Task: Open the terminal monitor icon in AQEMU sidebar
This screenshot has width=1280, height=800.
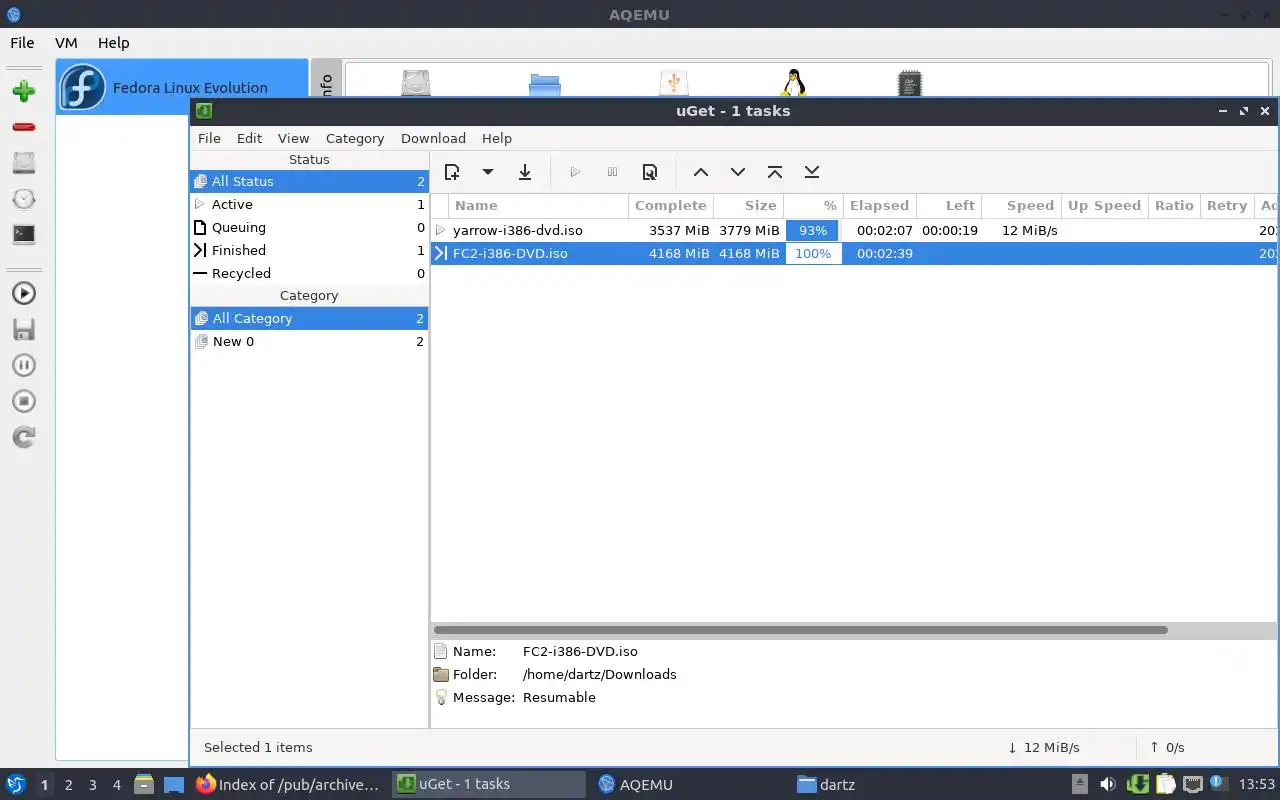Action: click(x=24, y=235)
